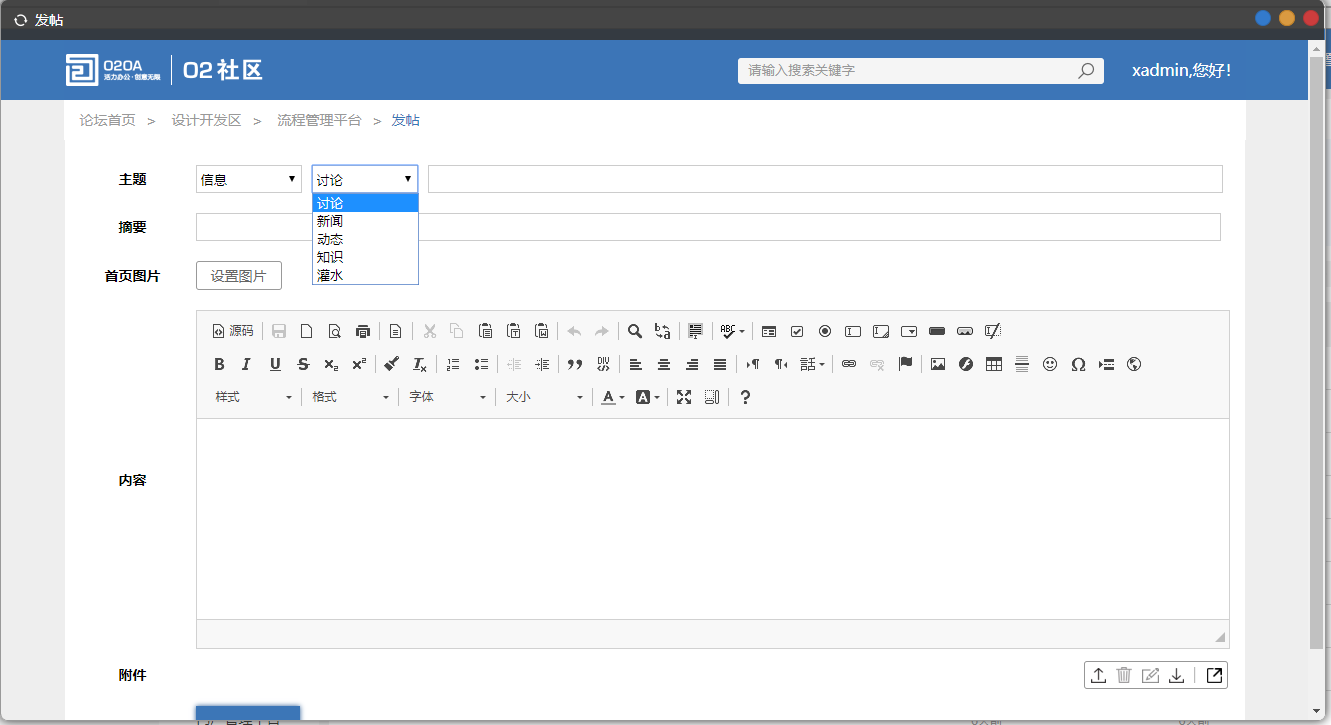1331x725 pixels.
Task: Toggle bold formatting
Action: tap(220, 364)
